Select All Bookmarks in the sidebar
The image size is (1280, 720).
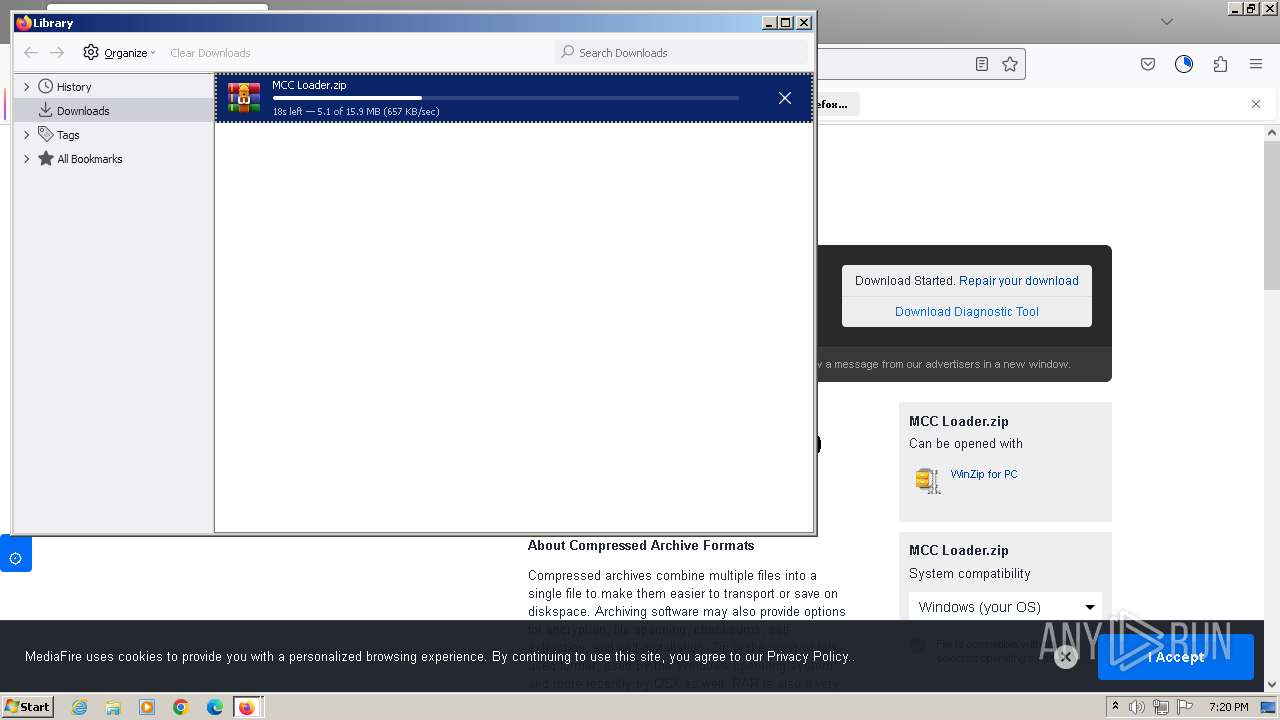click(x=90, y=159)
